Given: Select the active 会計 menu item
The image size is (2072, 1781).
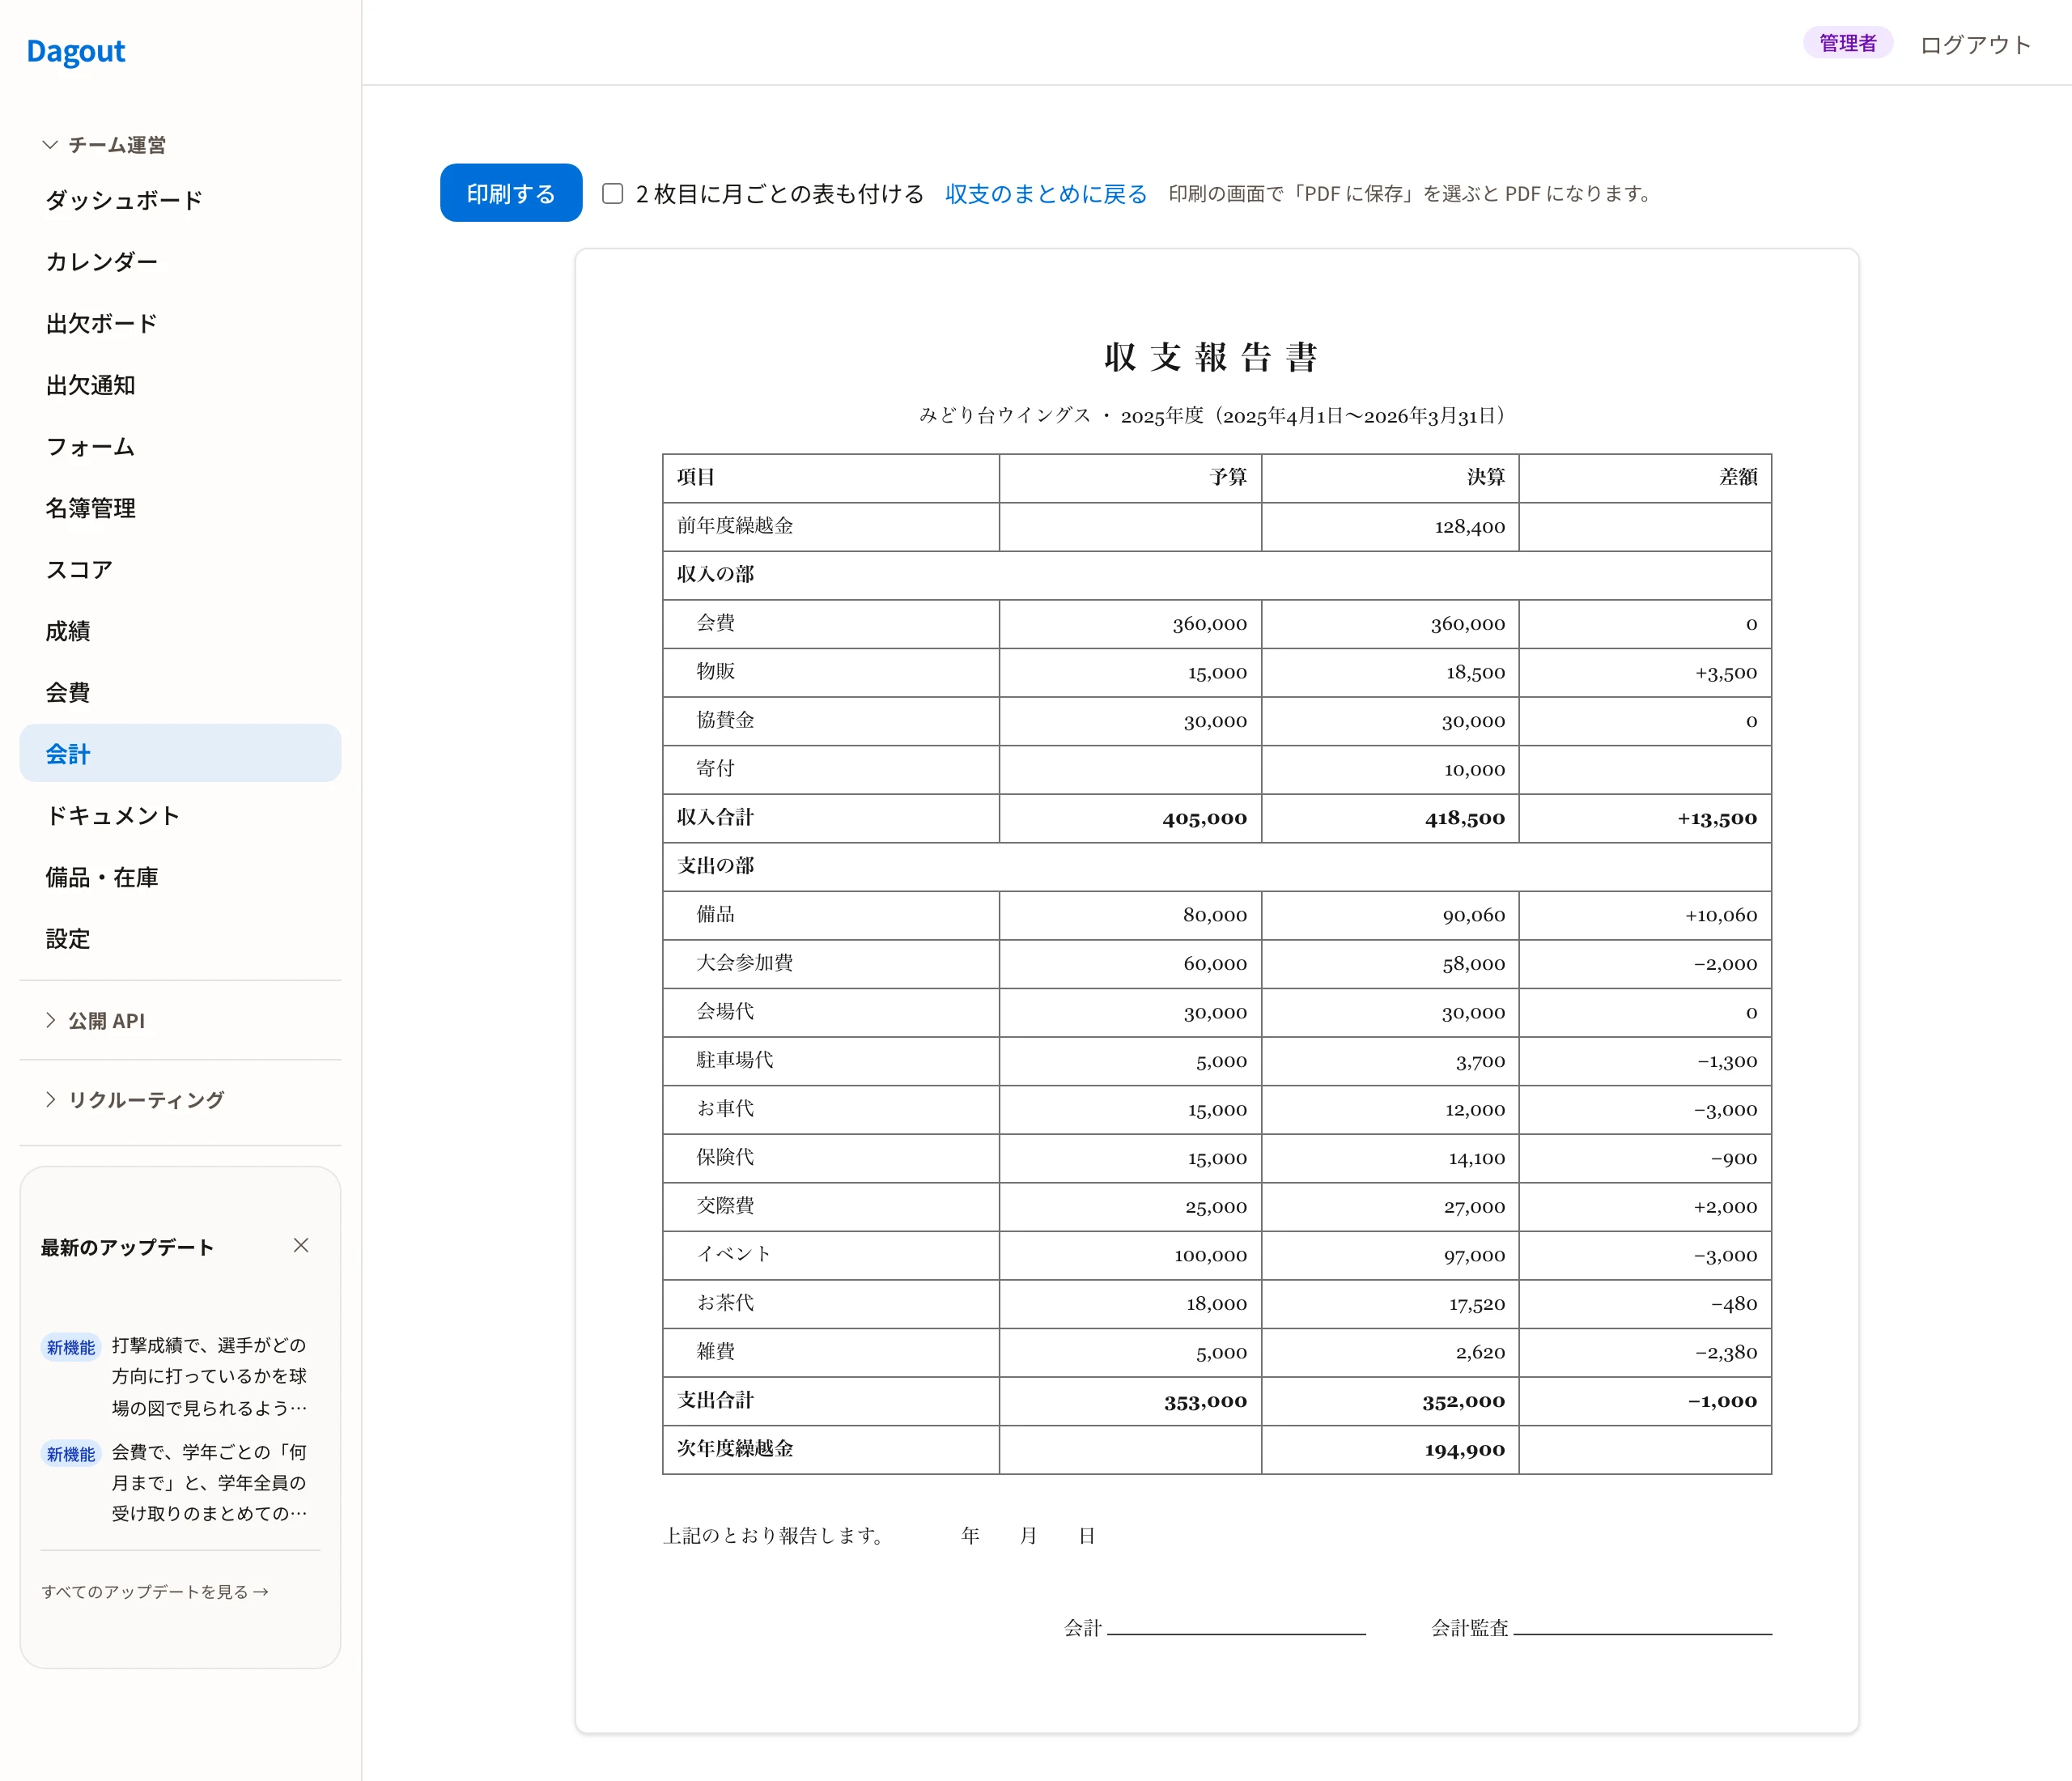Looking at the screenshot, I should 180,754.
